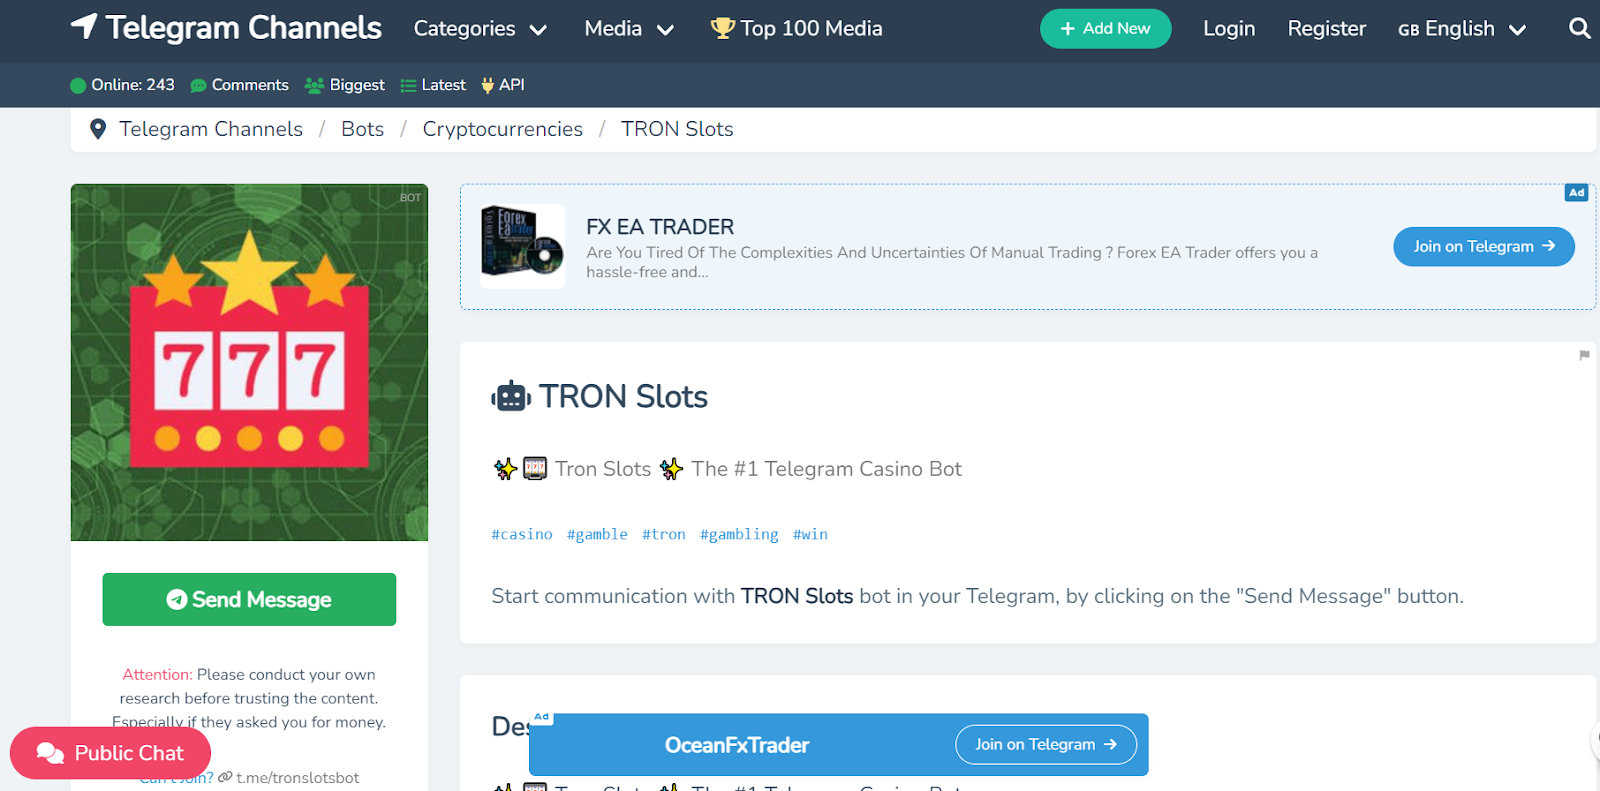
Task: Click the TRON Slots 777 bot image
Action: (249, 362)
